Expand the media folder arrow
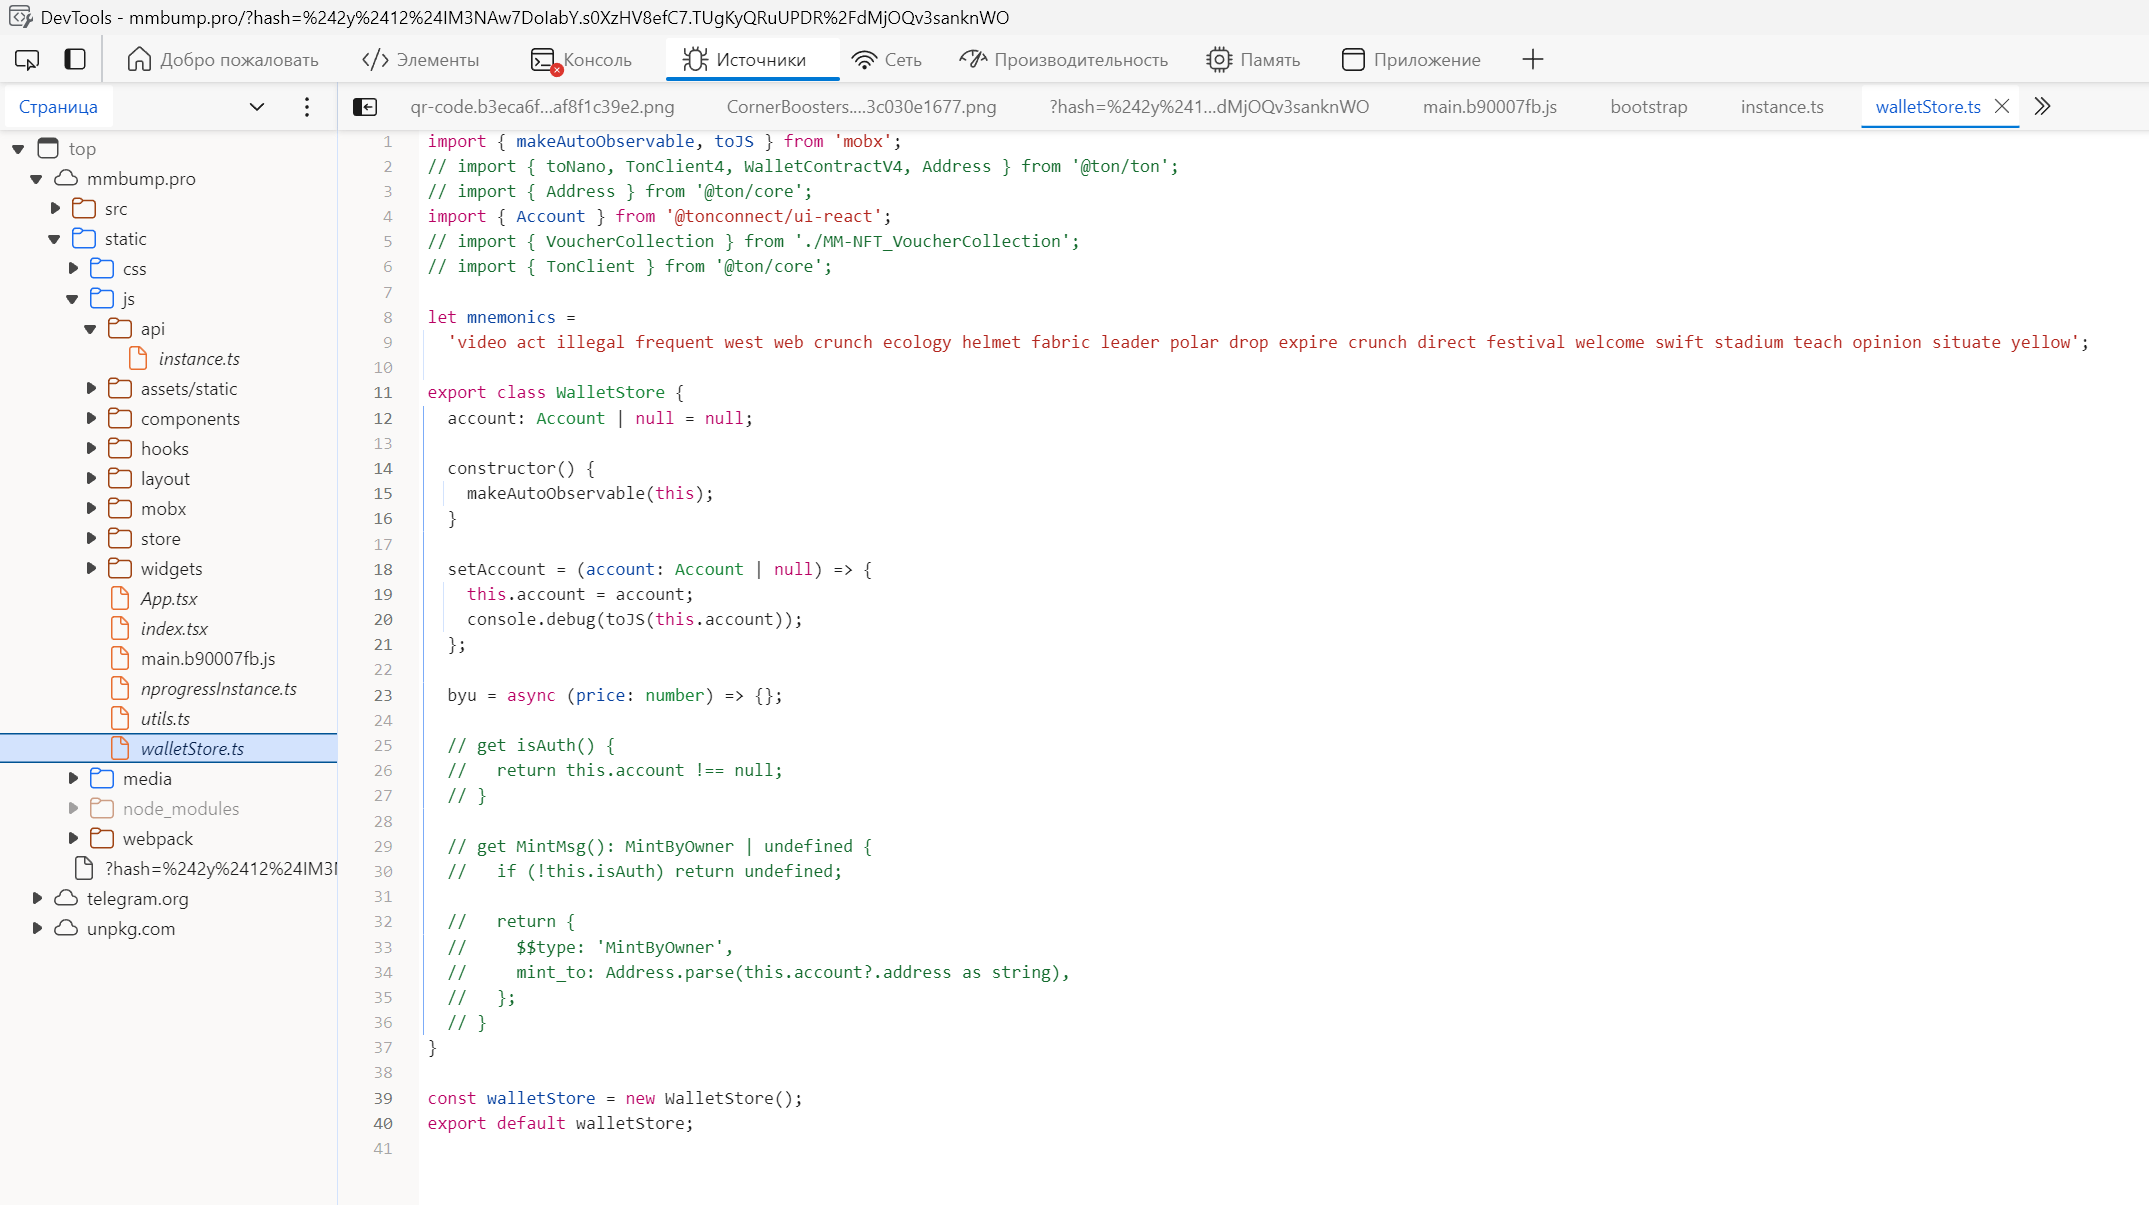This screenshot has height=1205, width=2149. tap(73, 779)
